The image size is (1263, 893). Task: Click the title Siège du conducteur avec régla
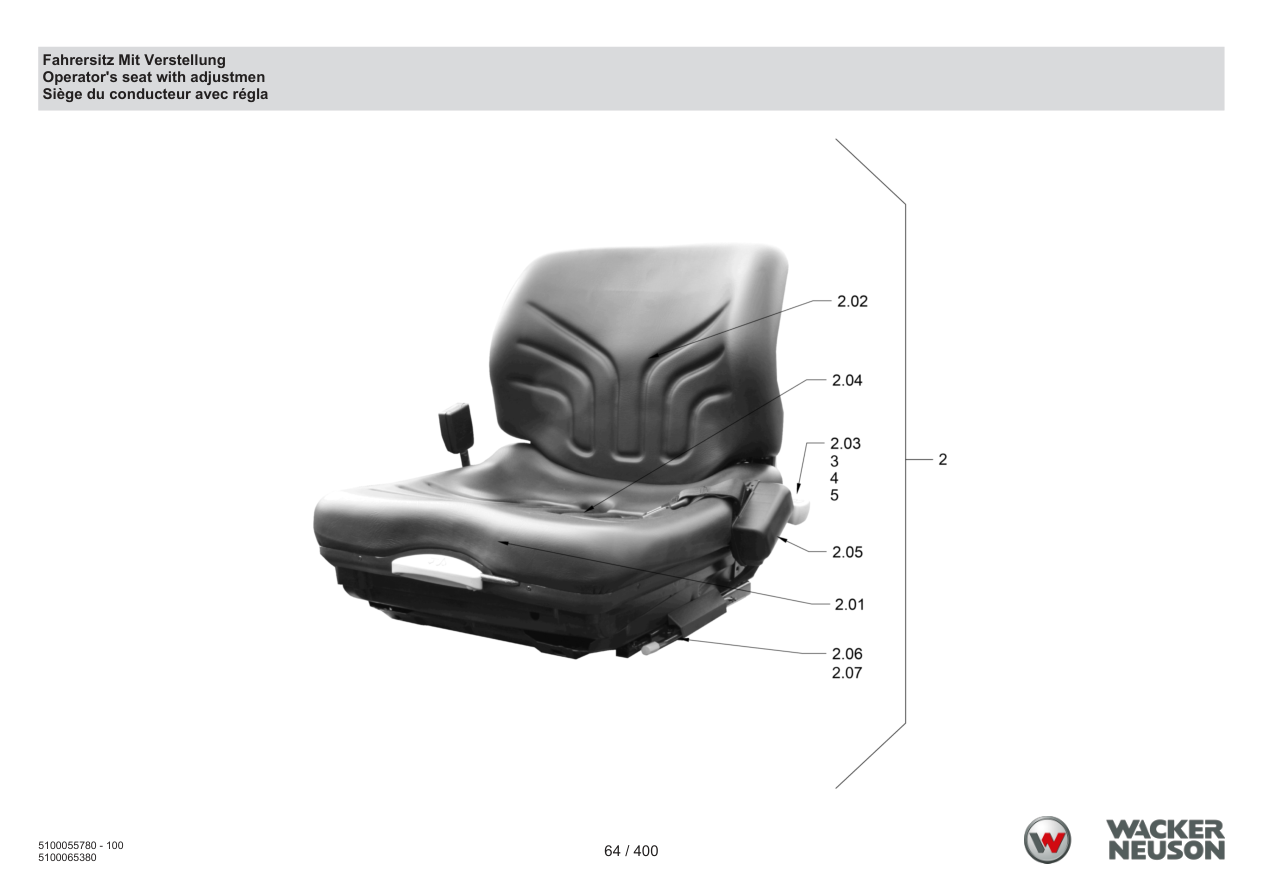155,94
